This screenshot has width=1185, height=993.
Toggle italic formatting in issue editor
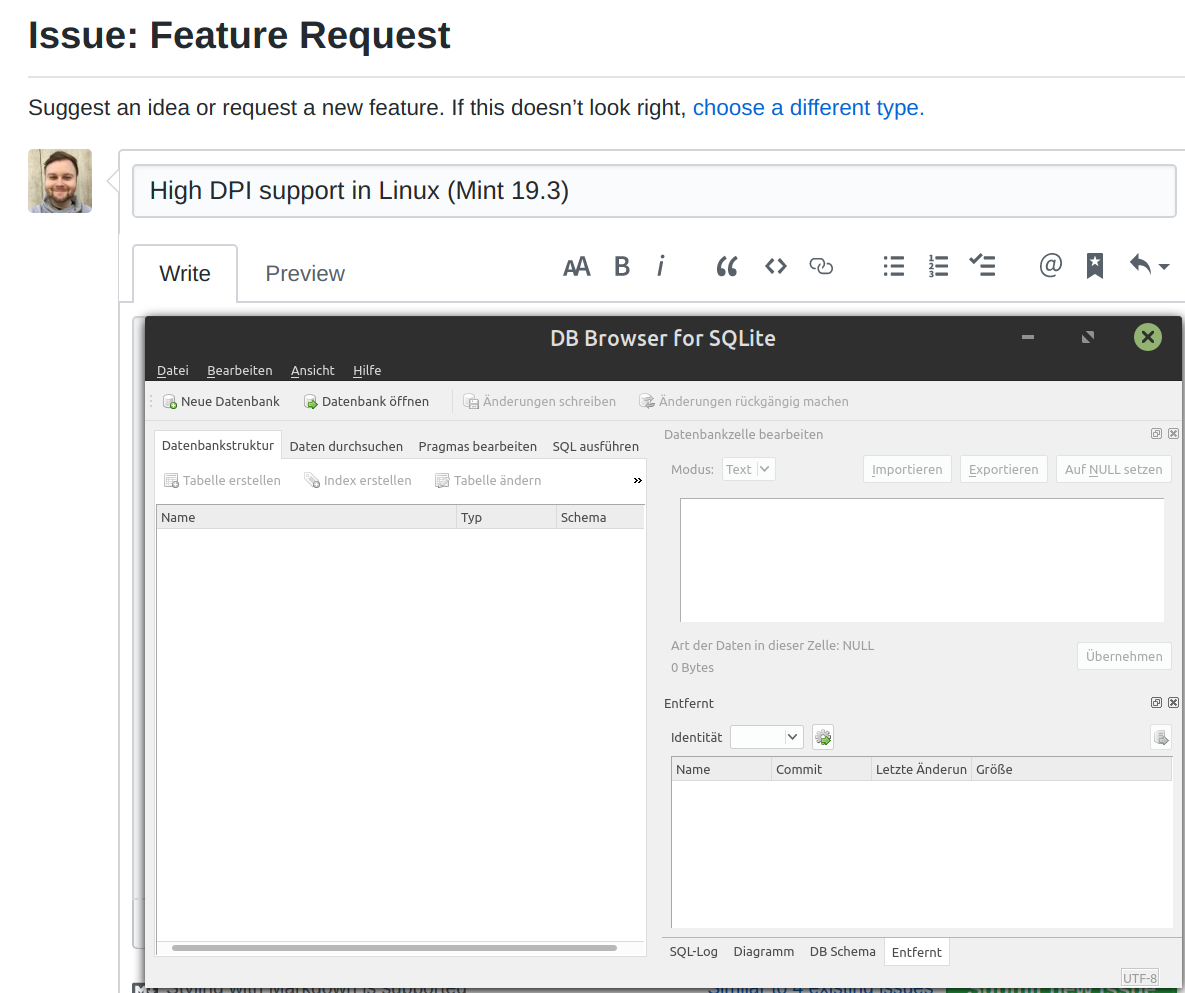(x=661, y=266)
